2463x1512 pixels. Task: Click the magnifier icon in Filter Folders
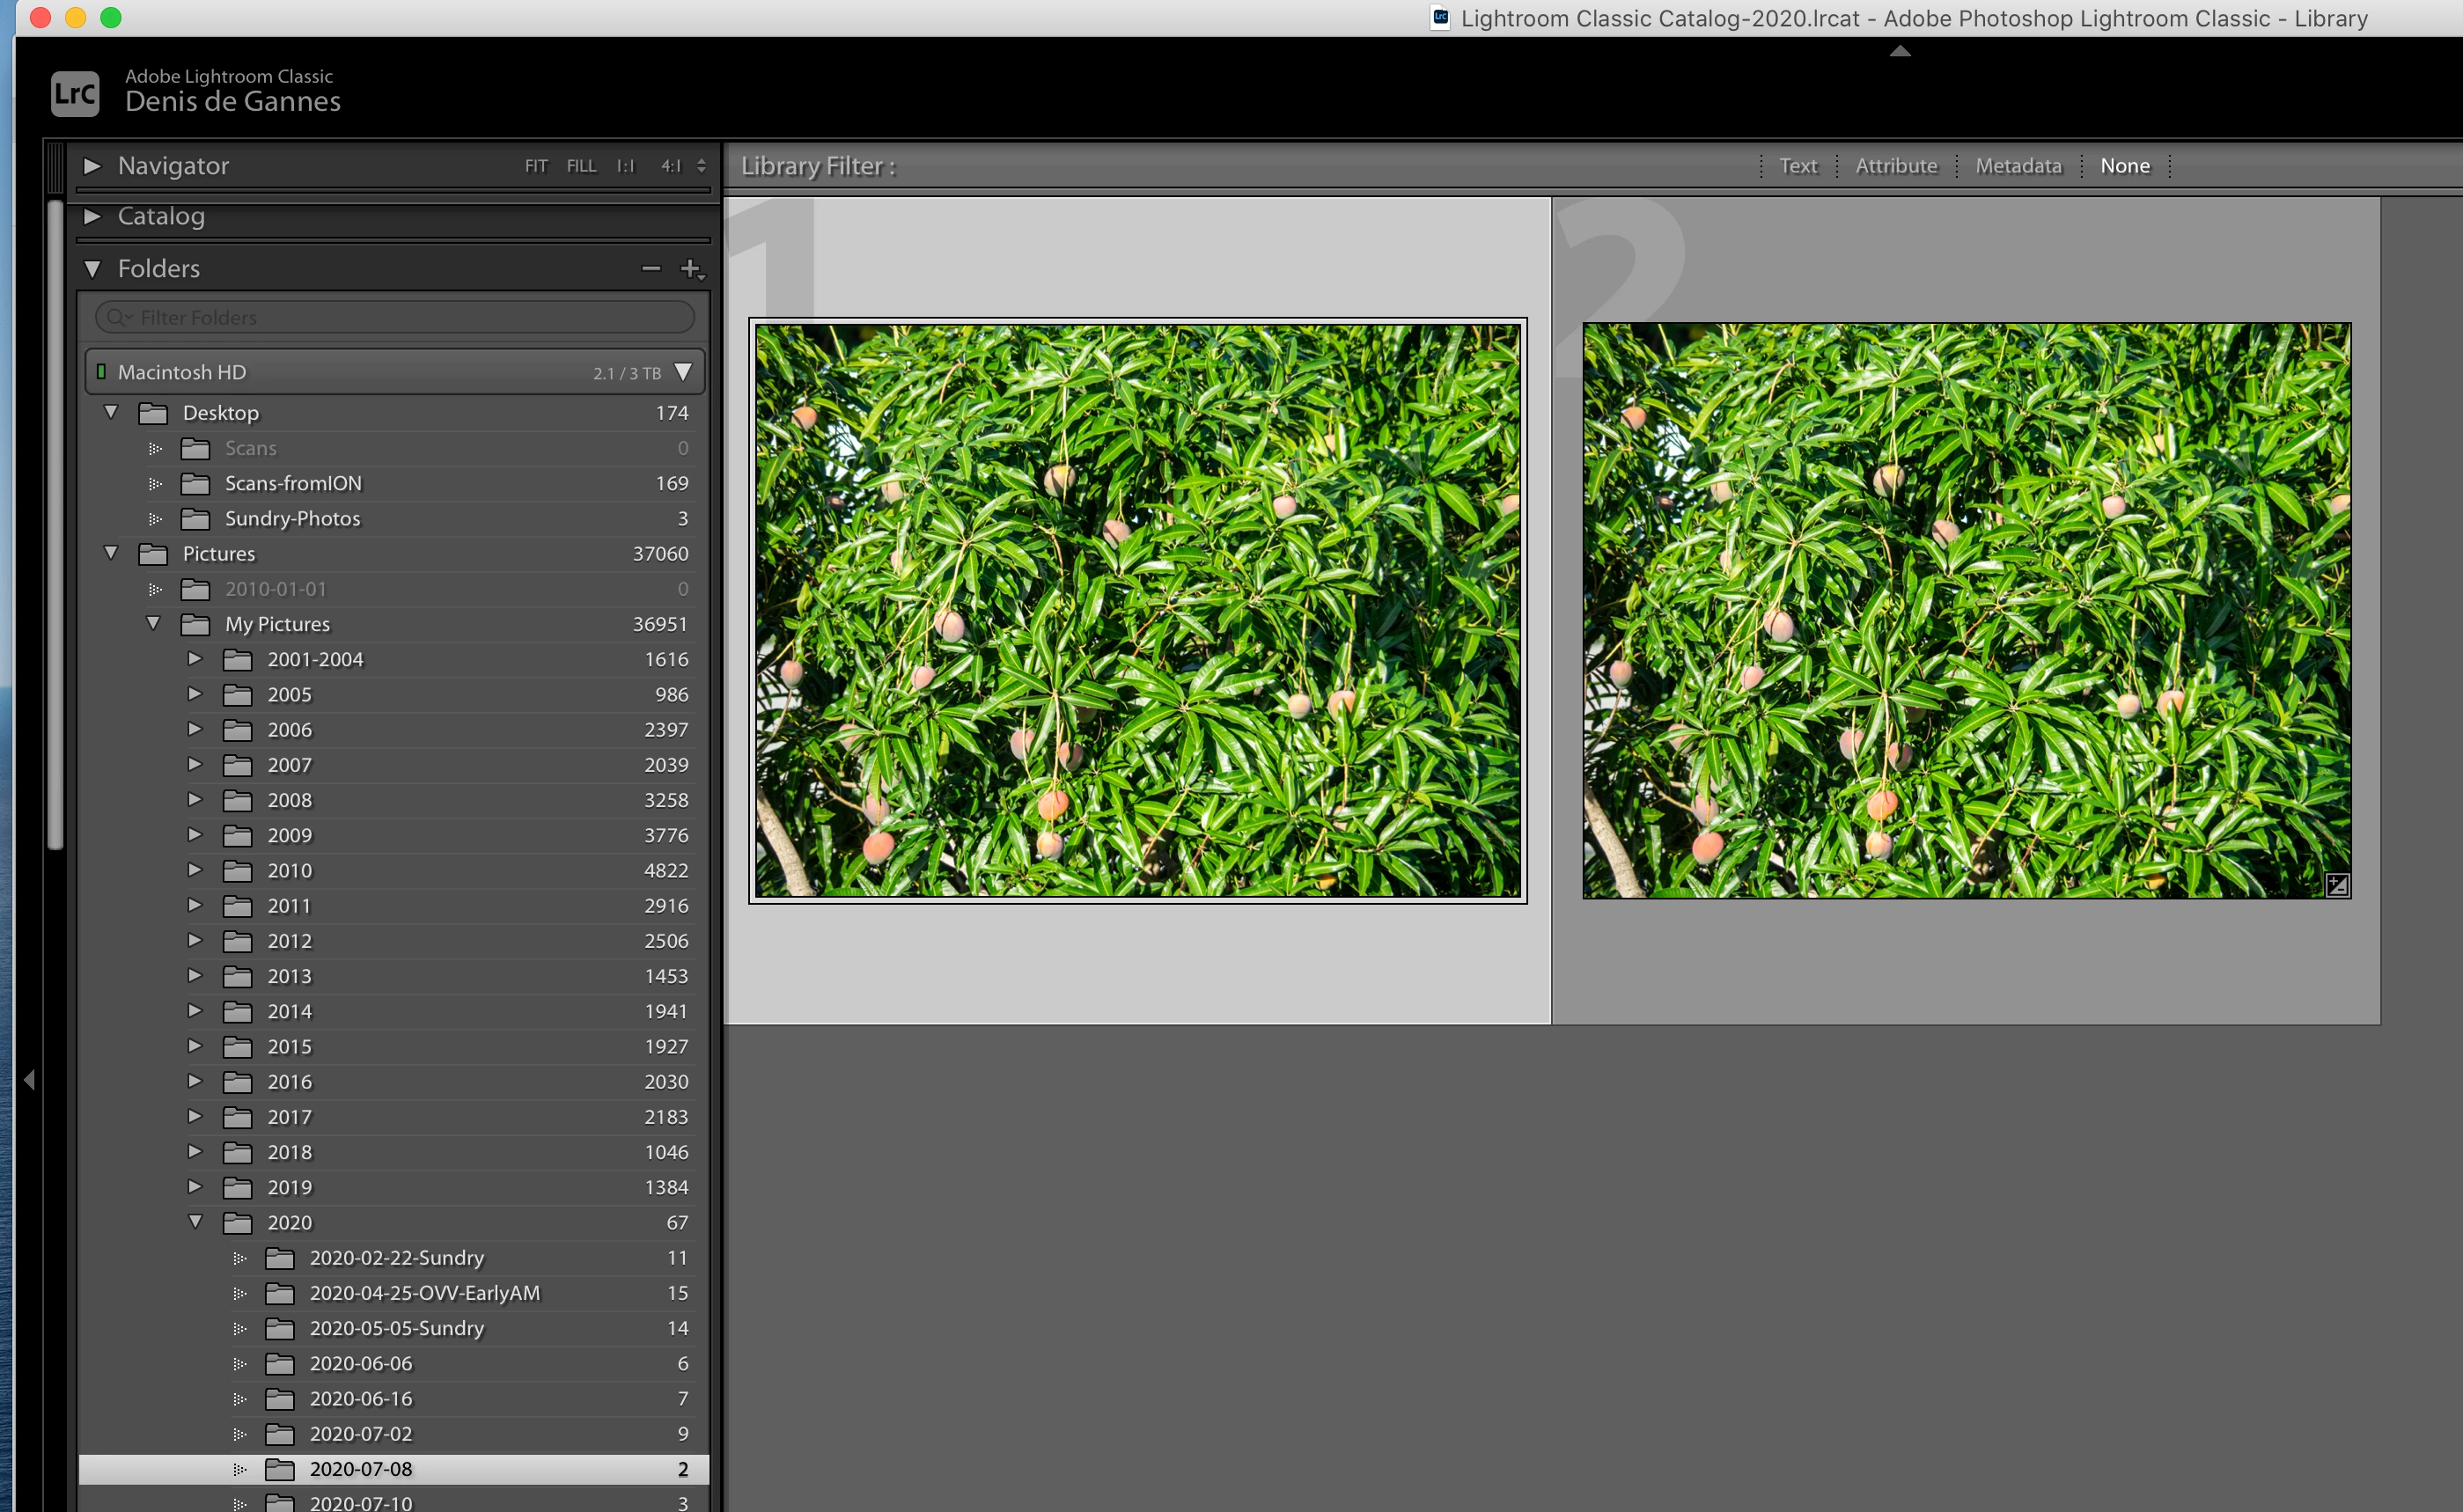coord(118,317)
